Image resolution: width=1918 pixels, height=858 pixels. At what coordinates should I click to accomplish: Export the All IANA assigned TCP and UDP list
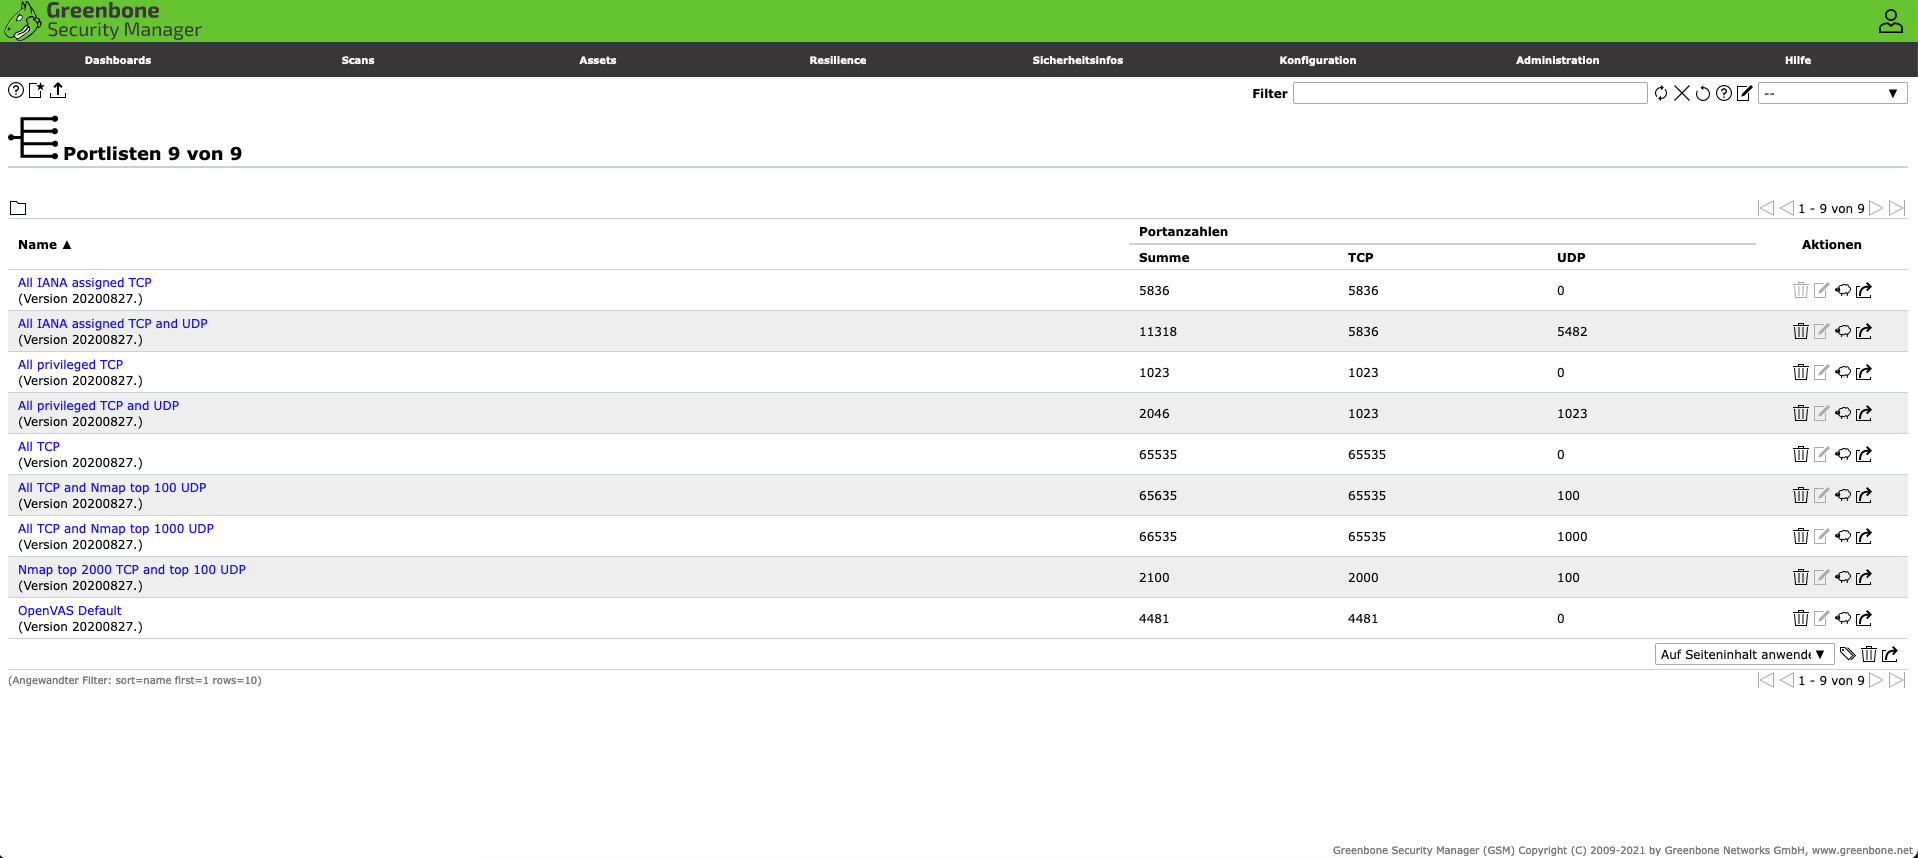(x=1864, y=331)
